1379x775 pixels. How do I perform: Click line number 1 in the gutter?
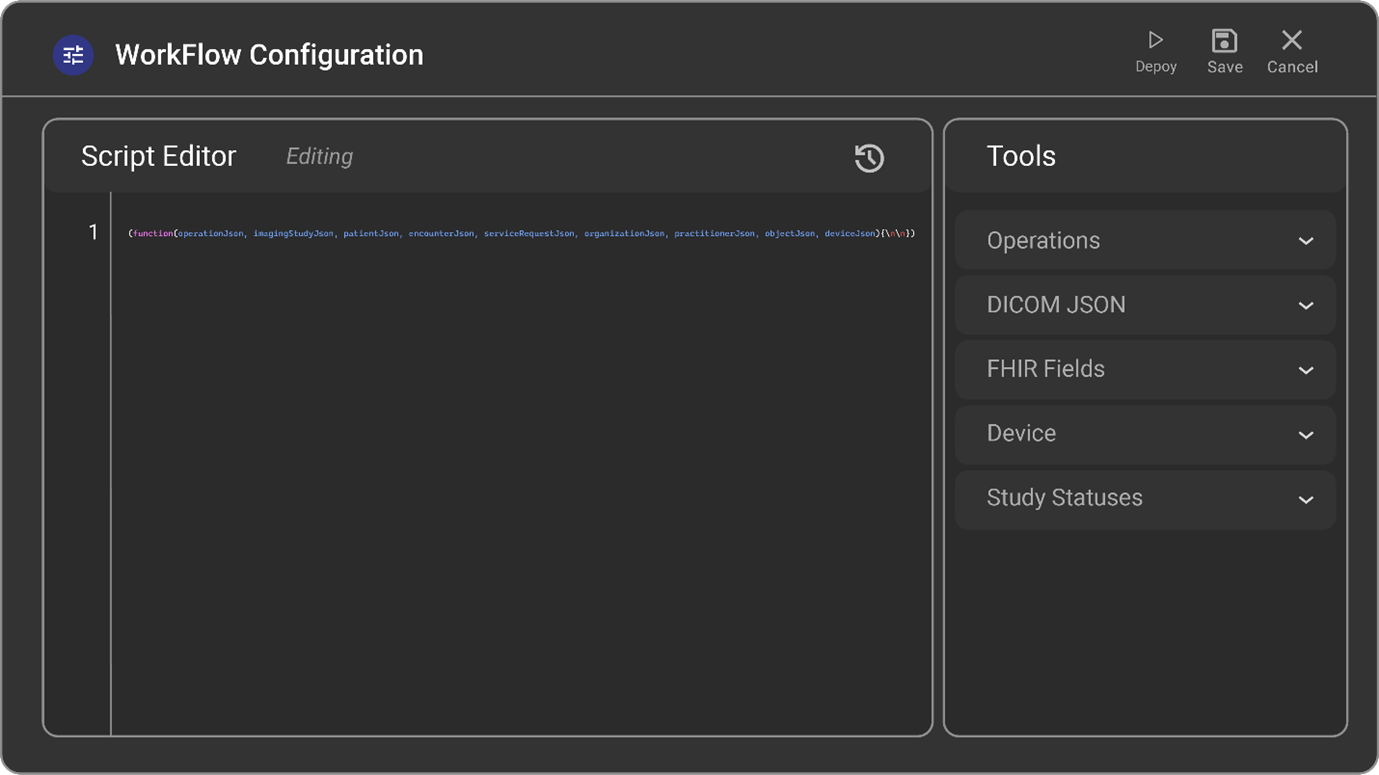[93, 232]
